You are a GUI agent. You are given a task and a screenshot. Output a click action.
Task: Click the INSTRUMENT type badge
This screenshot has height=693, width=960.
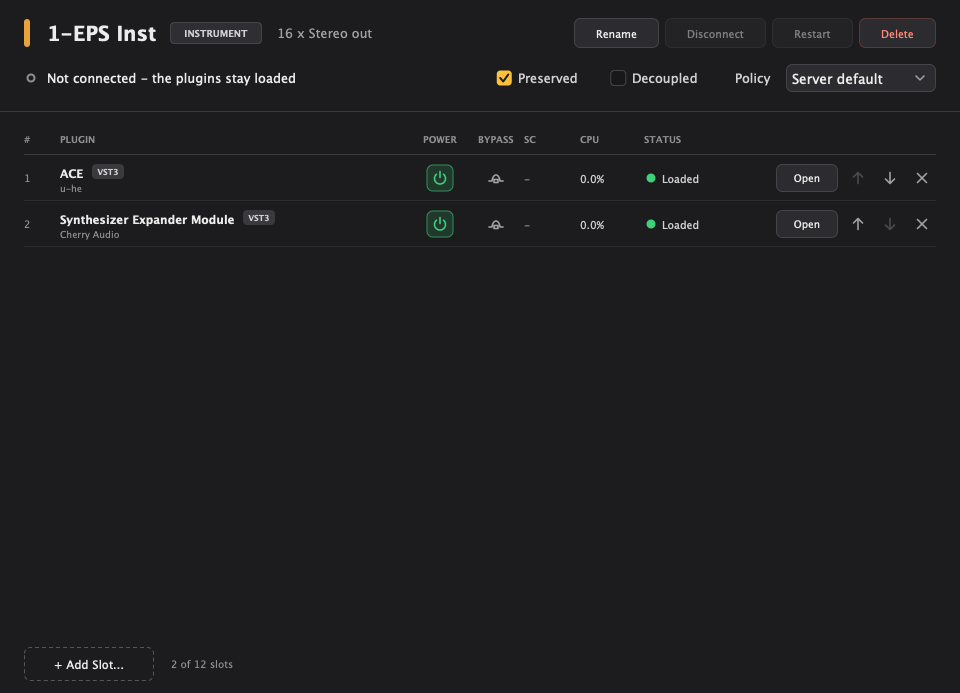click(216, 33)
